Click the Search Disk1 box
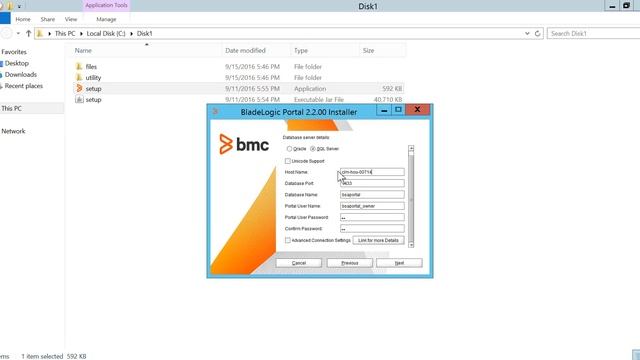 (594, 33)
